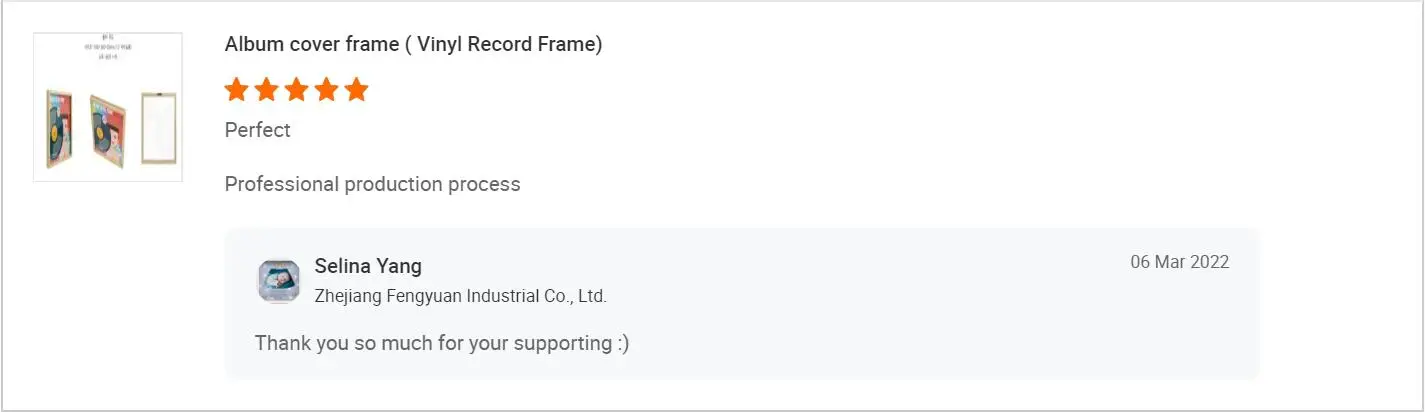Click the fourth orange rating star
1425x412 pixels.
[326, 90]
